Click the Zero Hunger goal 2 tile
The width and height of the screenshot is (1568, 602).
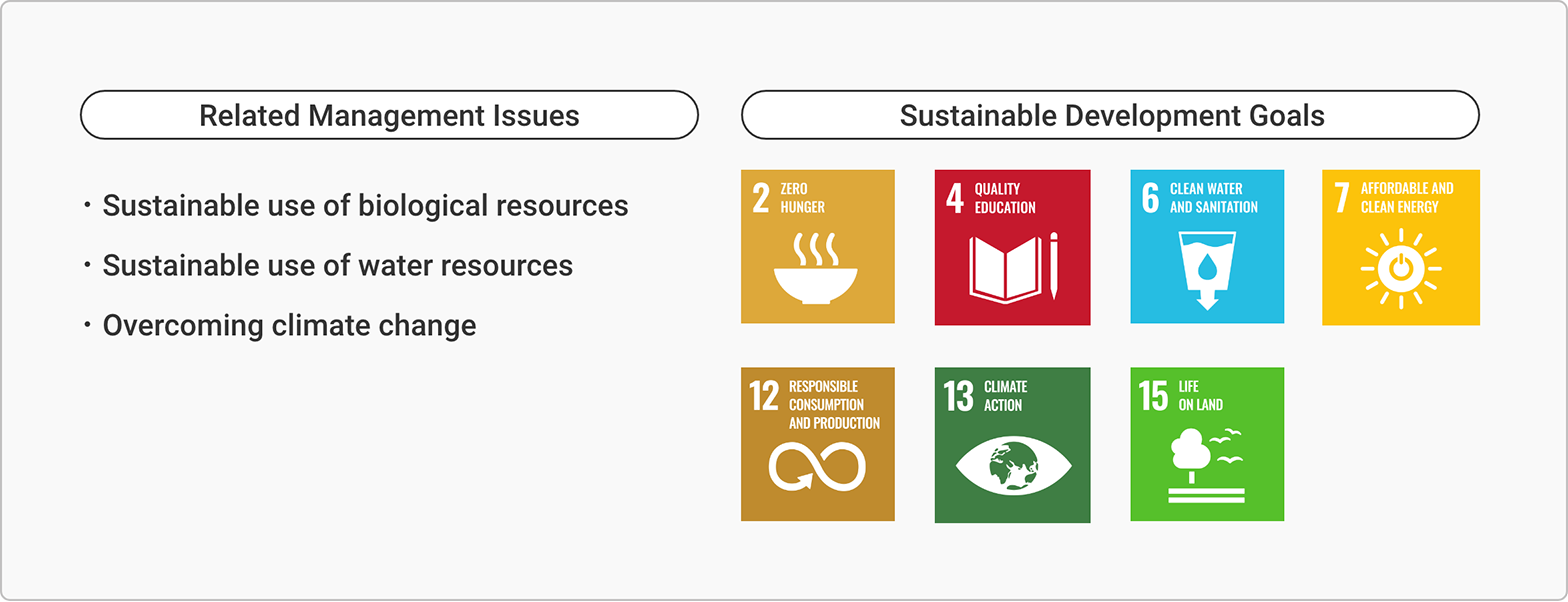[817, 246]
